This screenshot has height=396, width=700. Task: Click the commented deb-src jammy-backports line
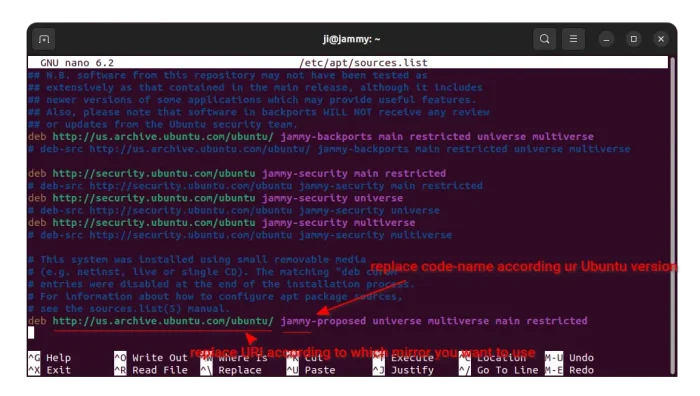tap(329, 149)
